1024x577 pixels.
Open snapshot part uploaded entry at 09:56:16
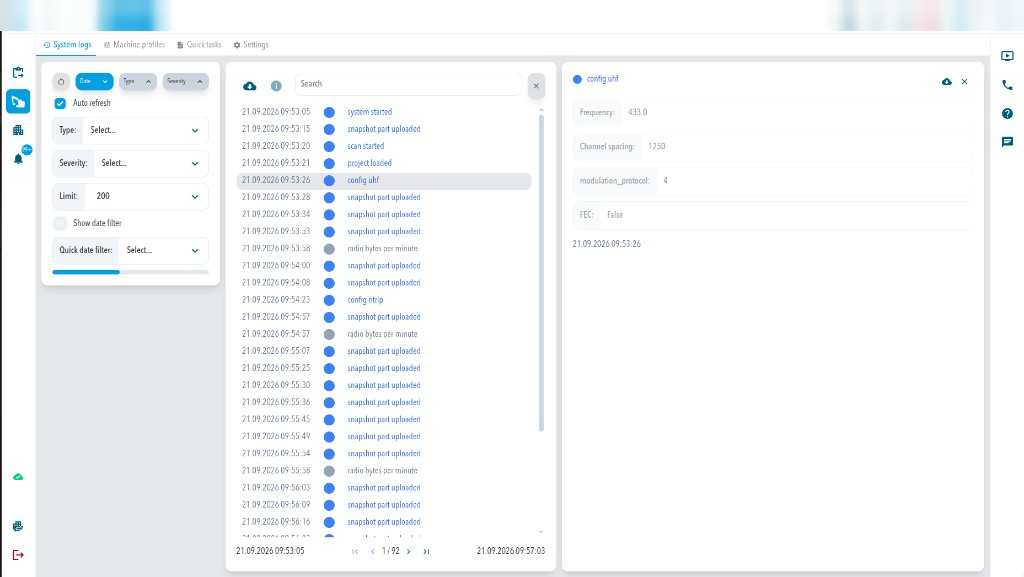tap(384, 522)
